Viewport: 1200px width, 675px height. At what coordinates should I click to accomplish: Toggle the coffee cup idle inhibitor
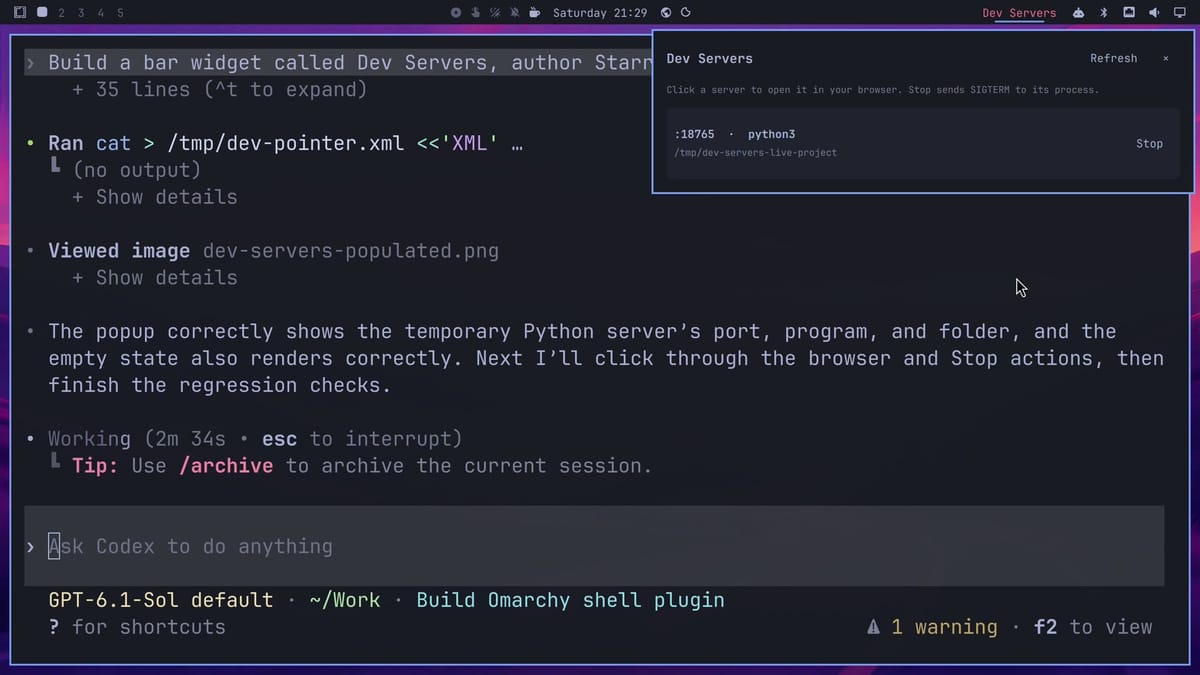(534, 13)
